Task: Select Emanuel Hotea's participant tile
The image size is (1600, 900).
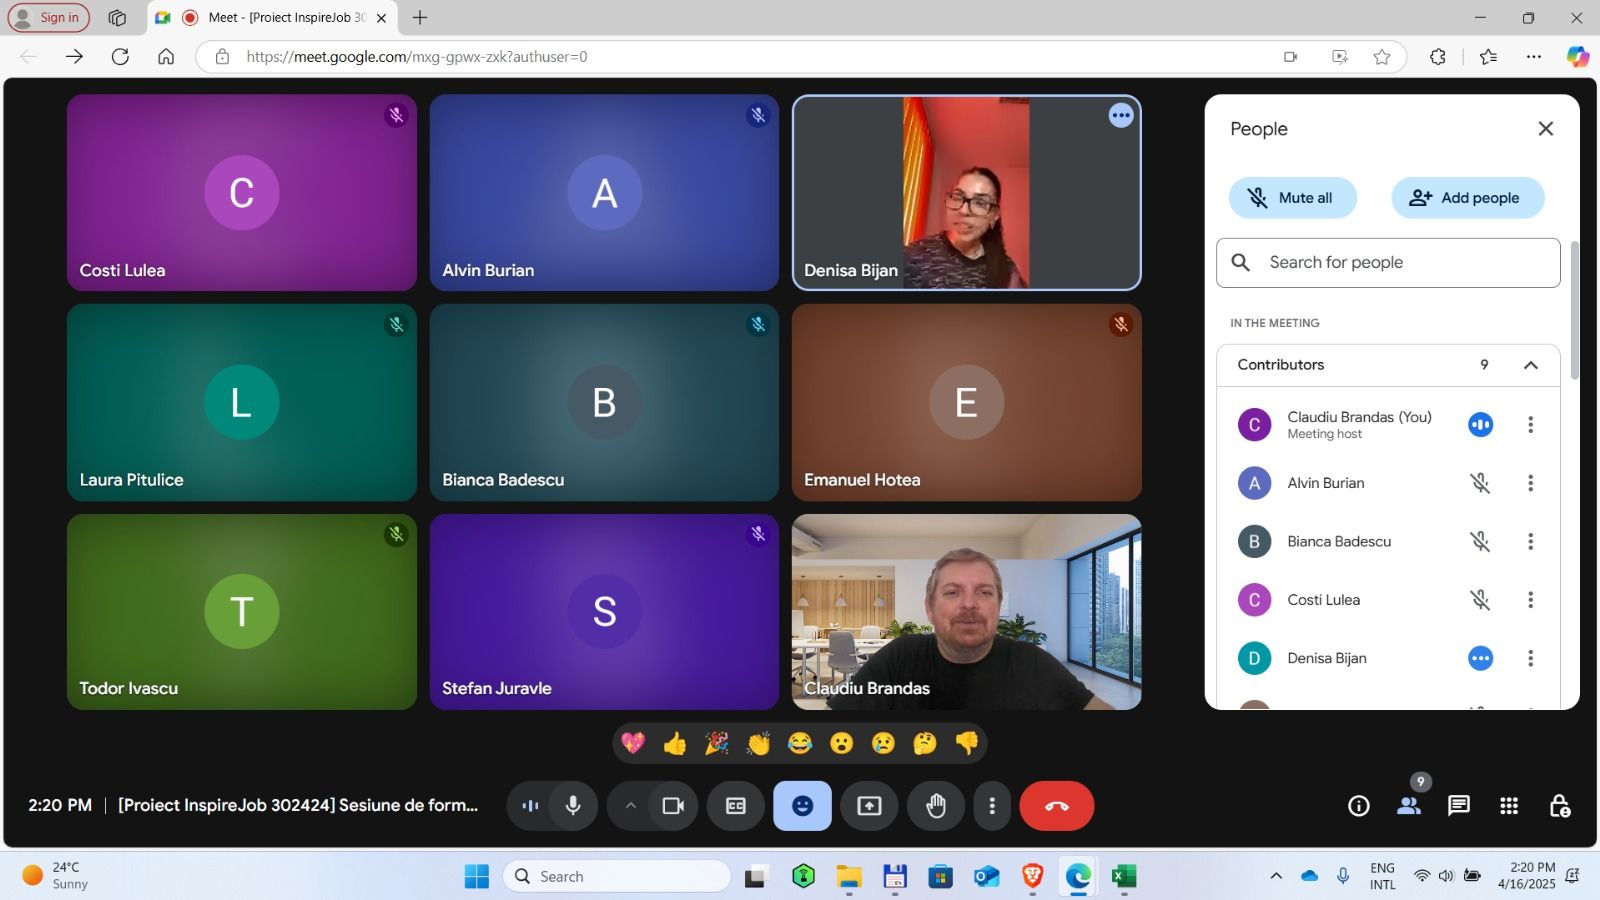Action: click(x=966, y=403)
